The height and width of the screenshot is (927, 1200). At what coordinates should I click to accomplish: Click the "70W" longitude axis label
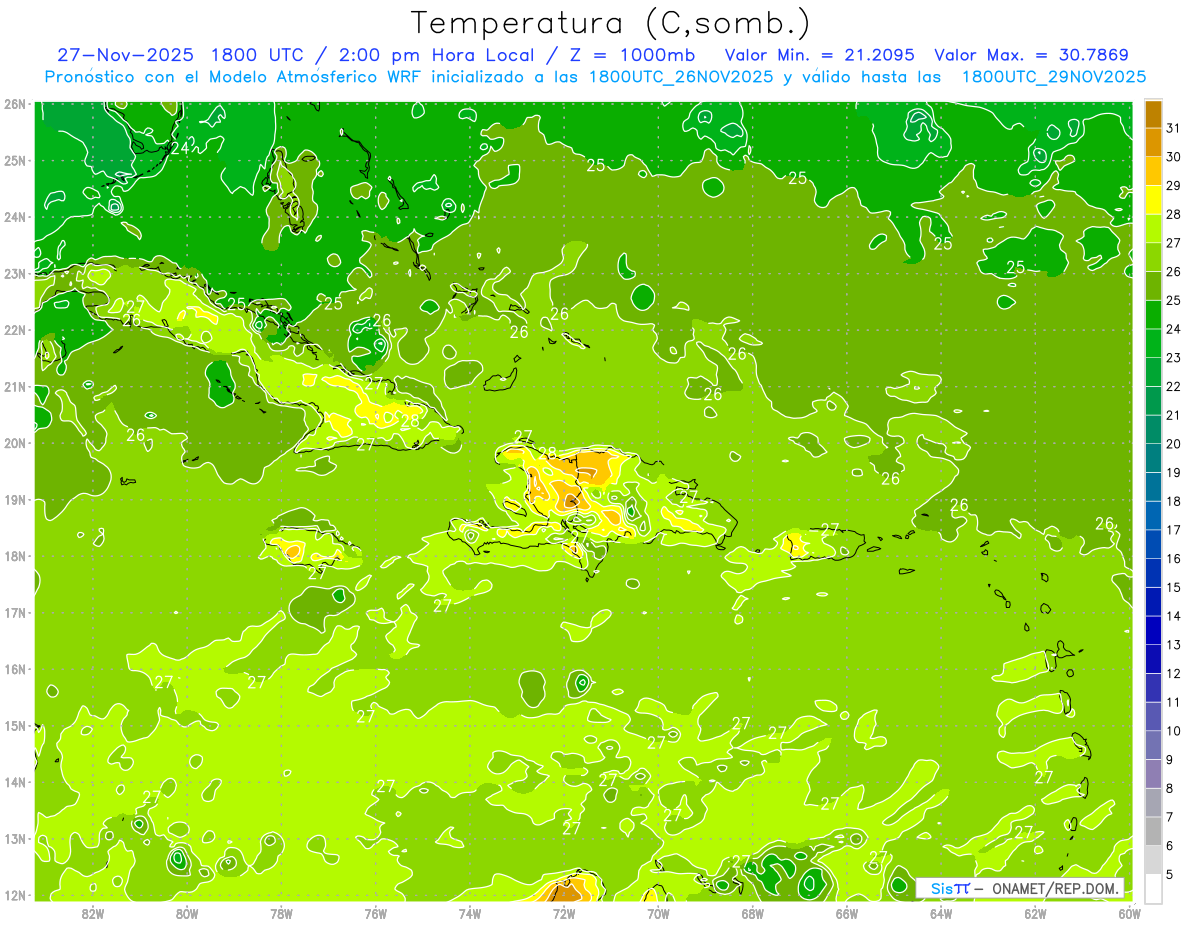tap(658, 913)
